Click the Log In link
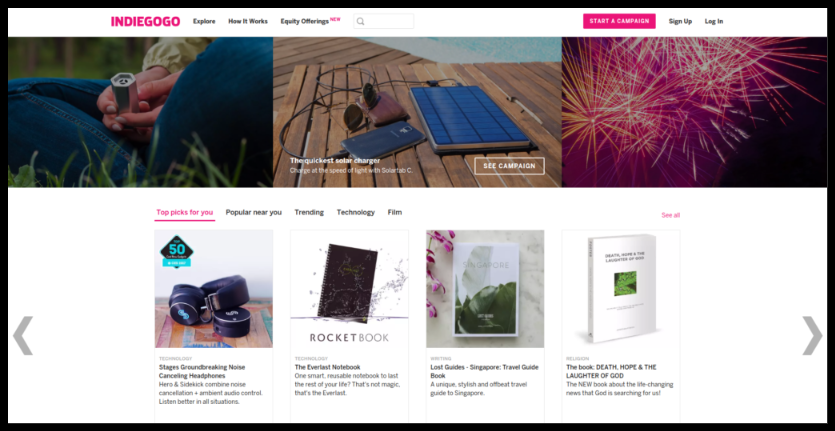 pos(714,21)
